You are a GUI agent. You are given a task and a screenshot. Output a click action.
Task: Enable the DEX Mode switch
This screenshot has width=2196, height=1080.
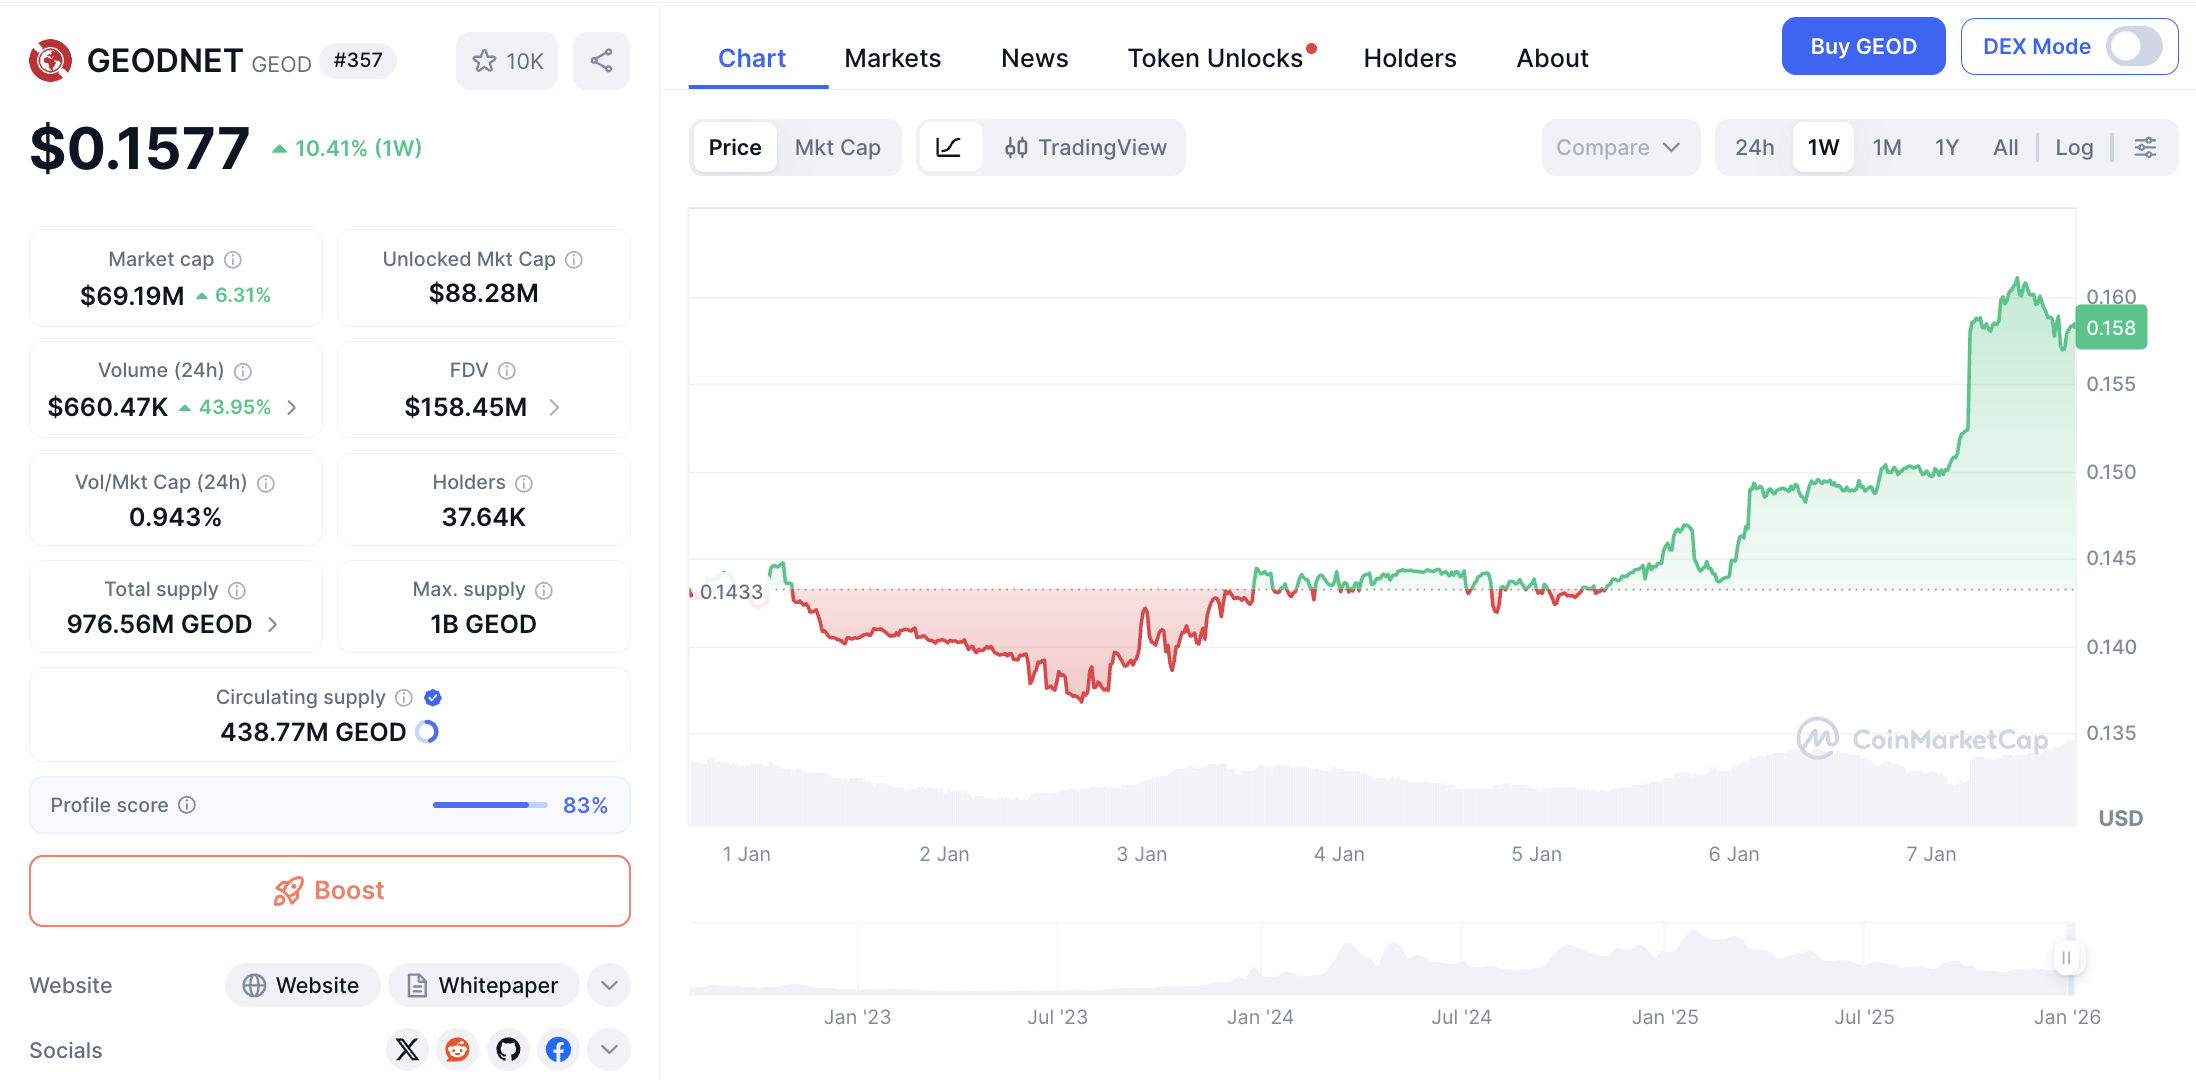pyautogui.click(x=2133, y=46)
